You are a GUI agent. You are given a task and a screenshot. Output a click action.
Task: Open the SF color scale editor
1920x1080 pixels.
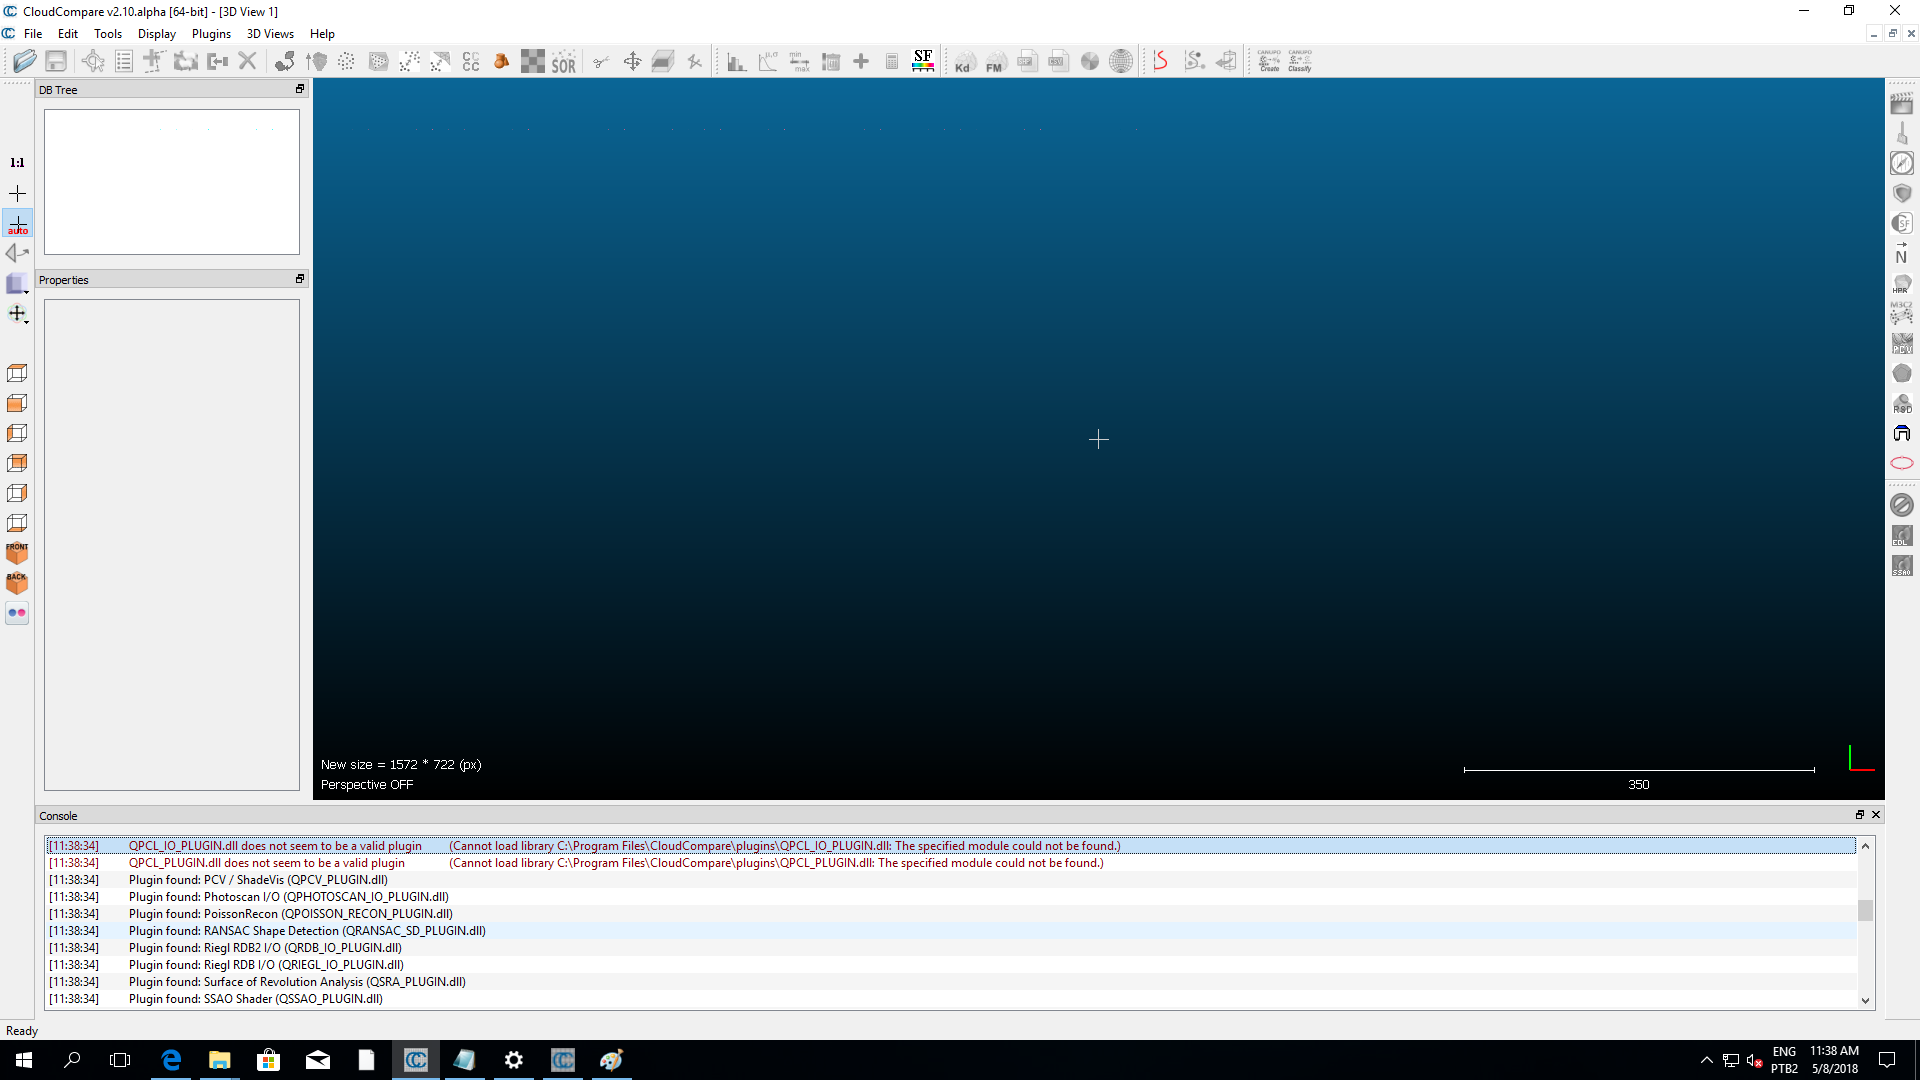point(923,61)
